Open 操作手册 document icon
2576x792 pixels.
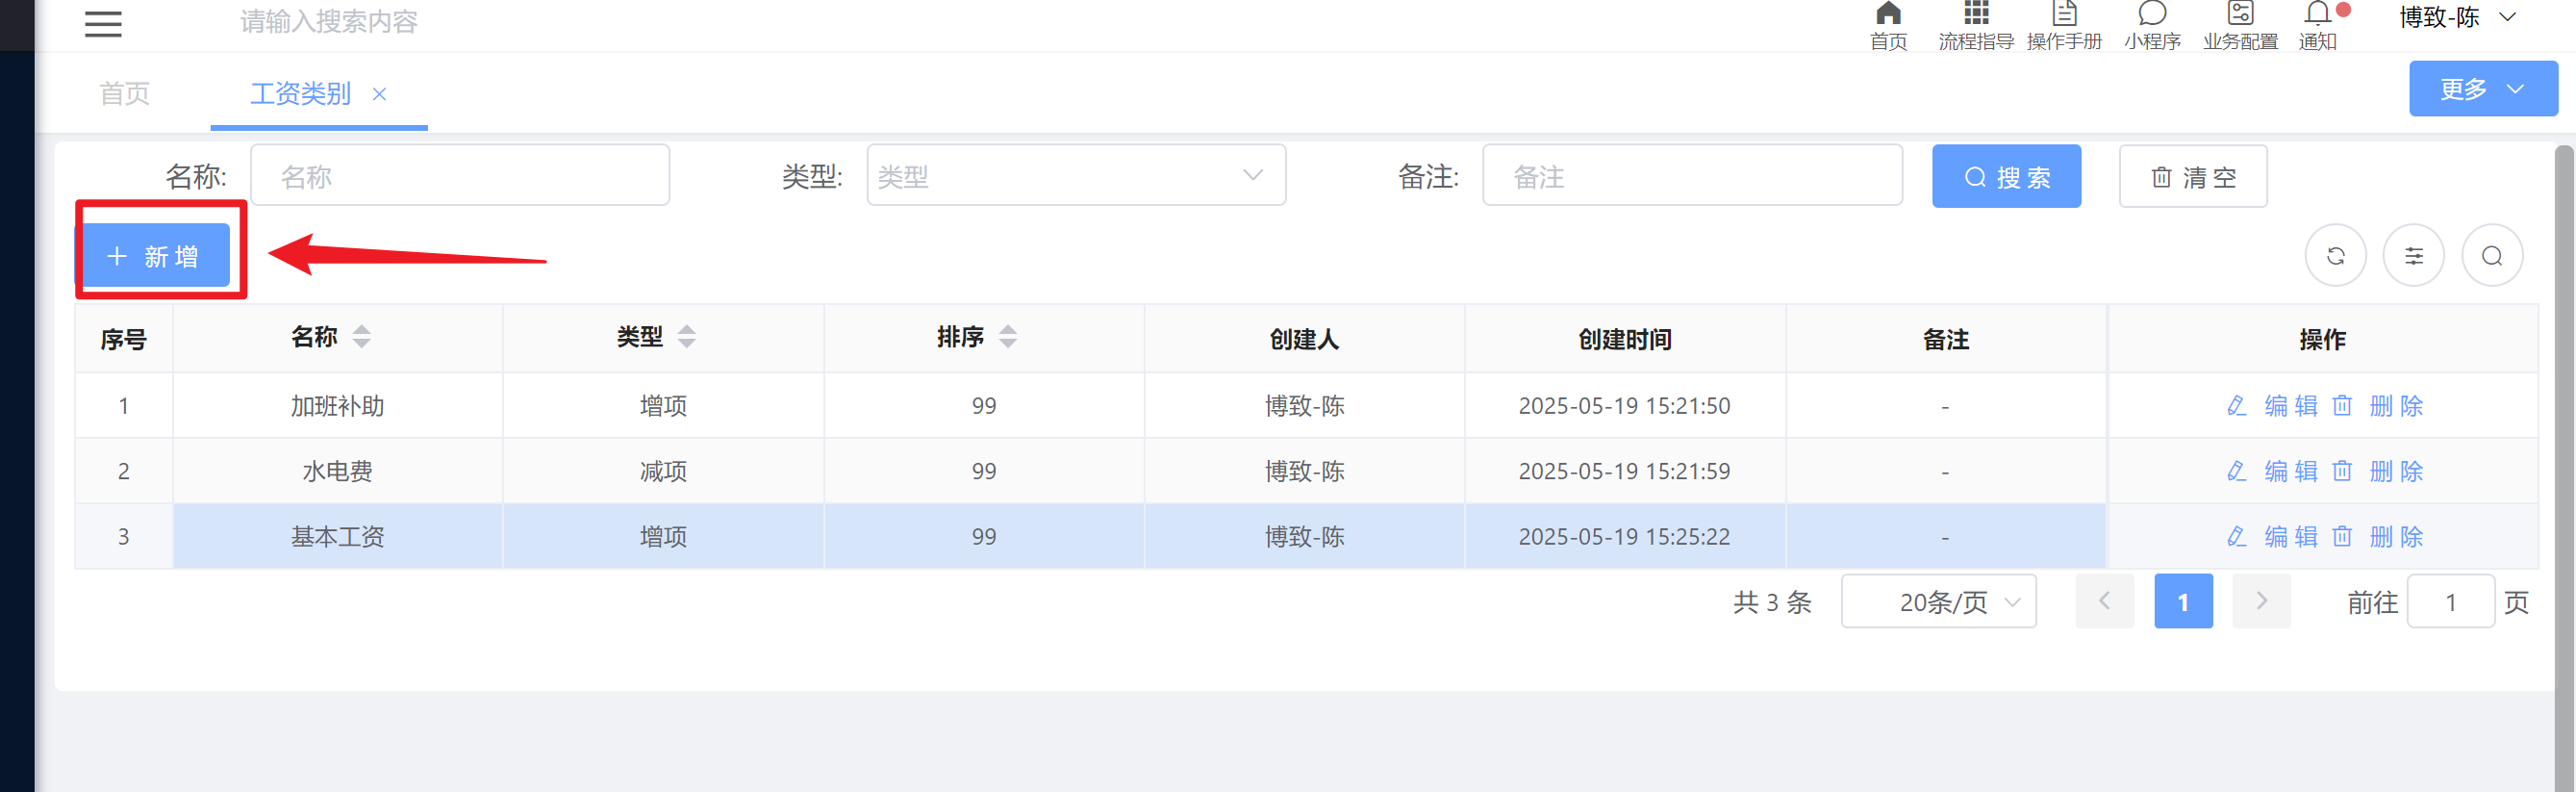pyautogui.click(x=2064, y=26)
